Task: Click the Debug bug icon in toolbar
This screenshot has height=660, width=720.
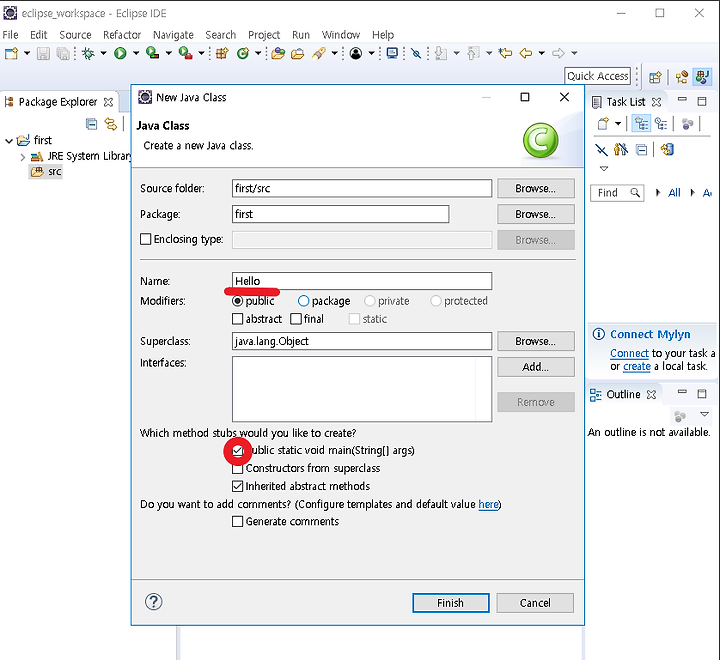Action: click(88, 53)
